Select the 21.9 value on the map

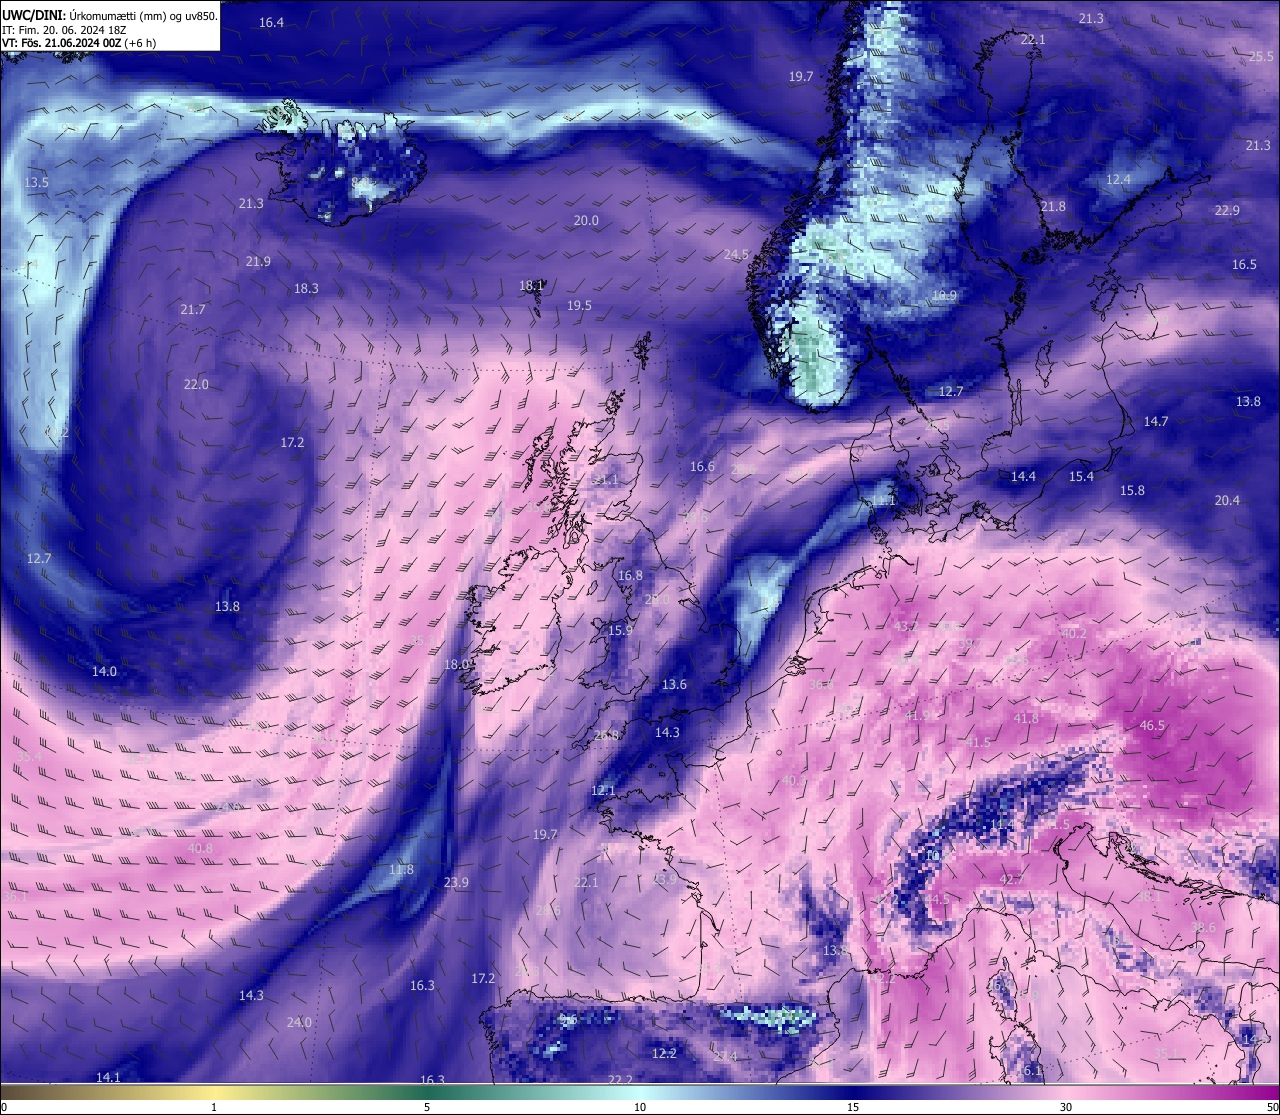click(x=258, y=261)
